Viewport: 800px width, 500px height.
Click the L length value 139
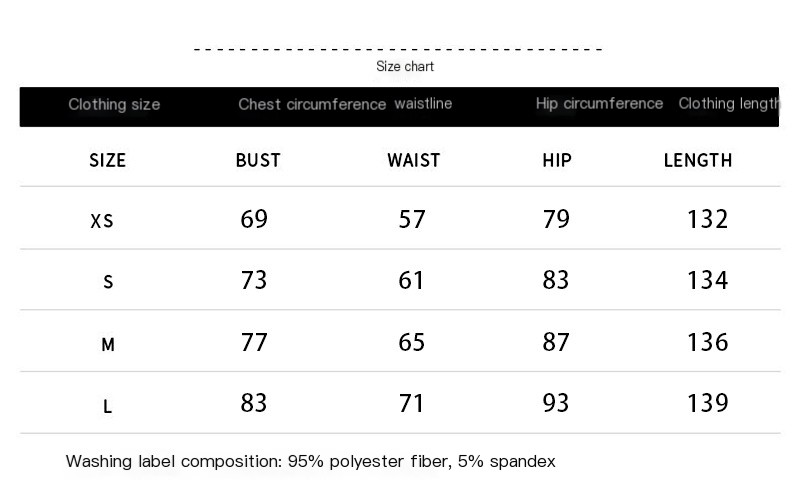pos(707,403)
